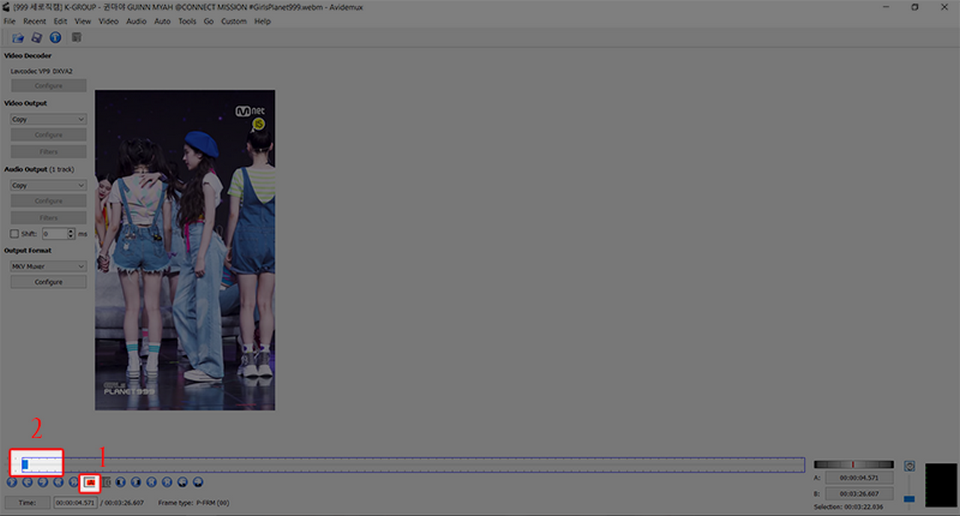Enable the audio Shift checkbox

coord(14,234)
